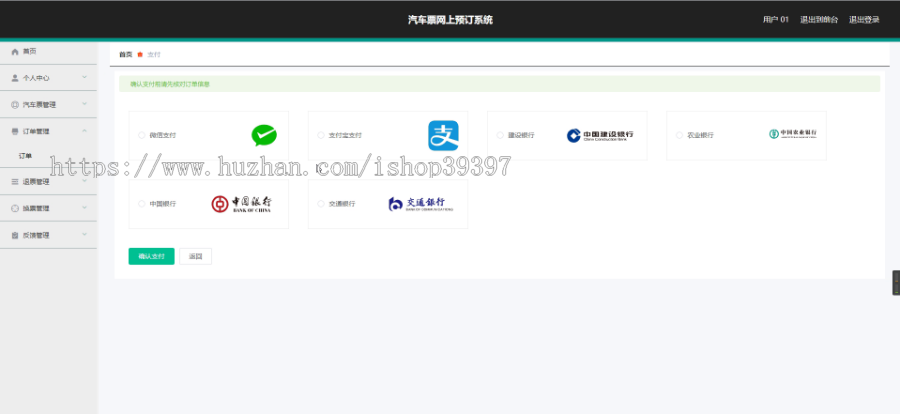The height and width of the screenshot is (414, 900).
Task: Click the icon next to 反馈管理
Action: coord(15,235)
